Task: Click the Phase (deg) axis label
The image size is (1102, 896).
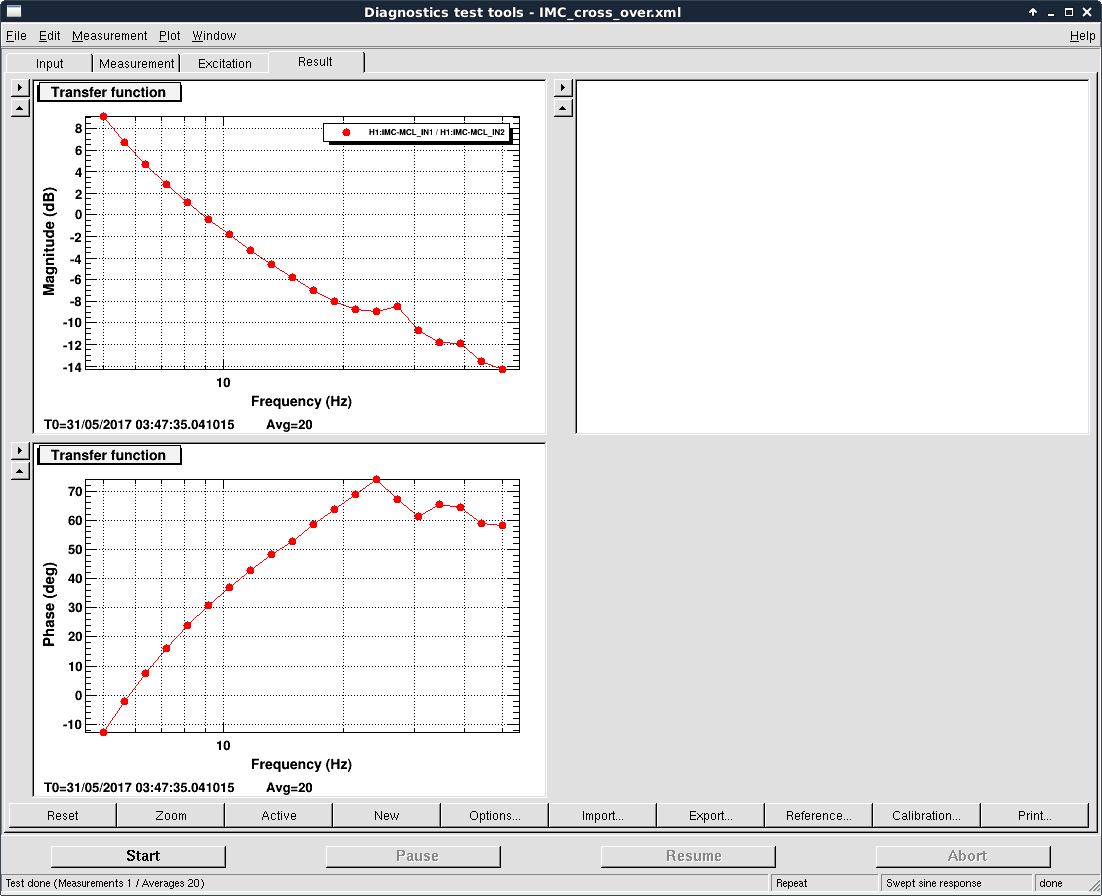Action: pos(48,604)
